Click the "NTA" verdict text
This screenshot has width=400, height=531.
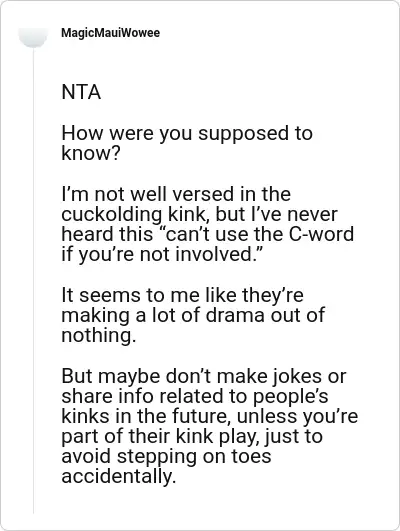click(81, 92)
